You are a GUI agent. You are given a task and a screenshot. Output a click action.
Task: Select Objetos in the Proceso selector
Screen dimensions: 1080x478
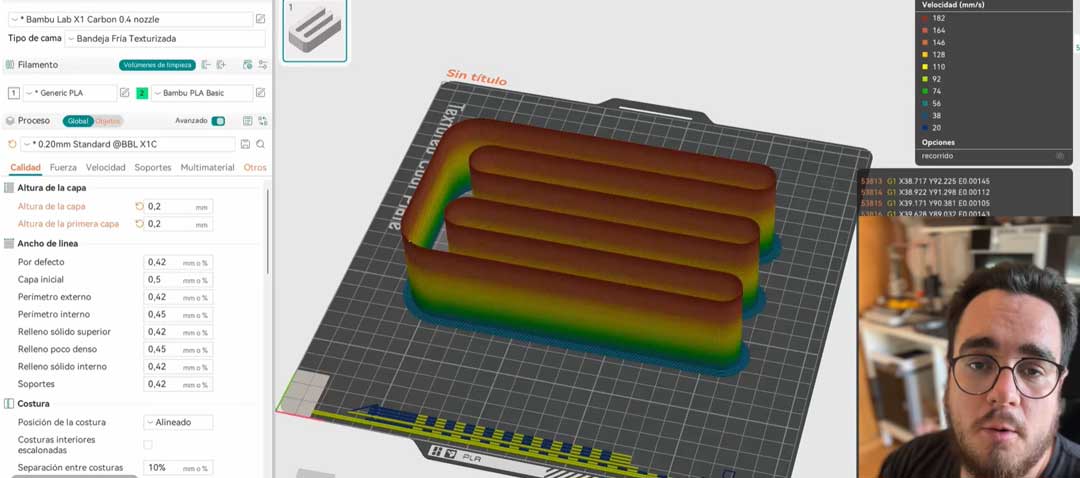coord(108,121)
